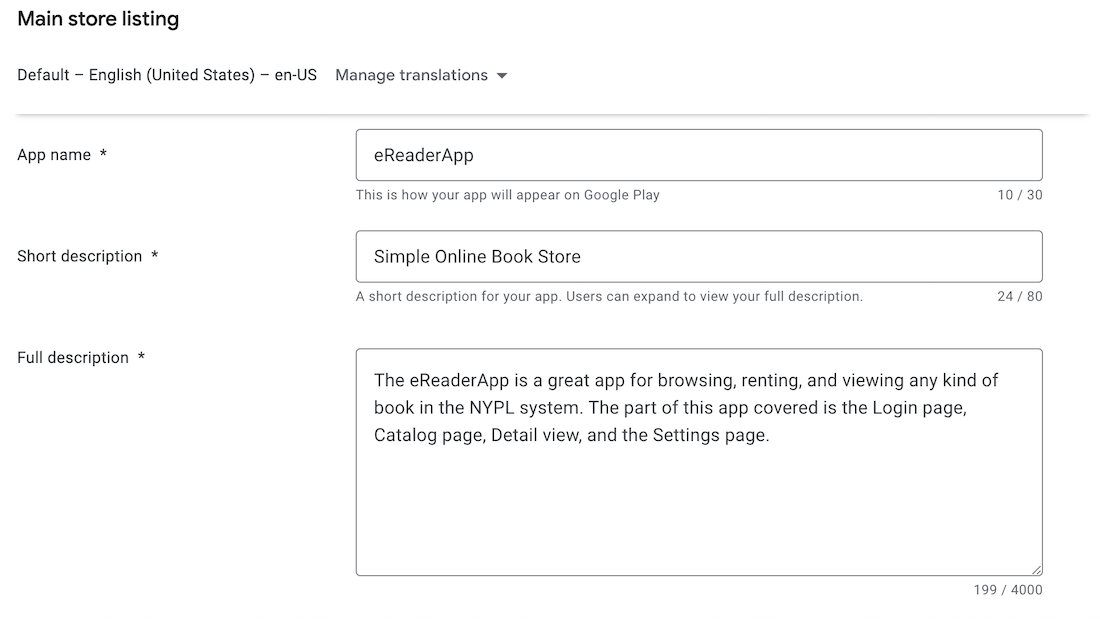Click the "Full description" field label

(x=73, y=357)
